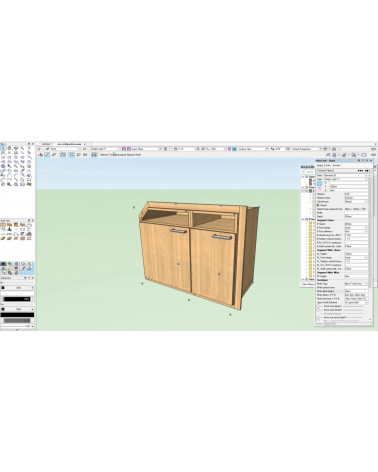Switch to the Data tab in Object Info
The image size is (378, 472).
tap(328, 165)
